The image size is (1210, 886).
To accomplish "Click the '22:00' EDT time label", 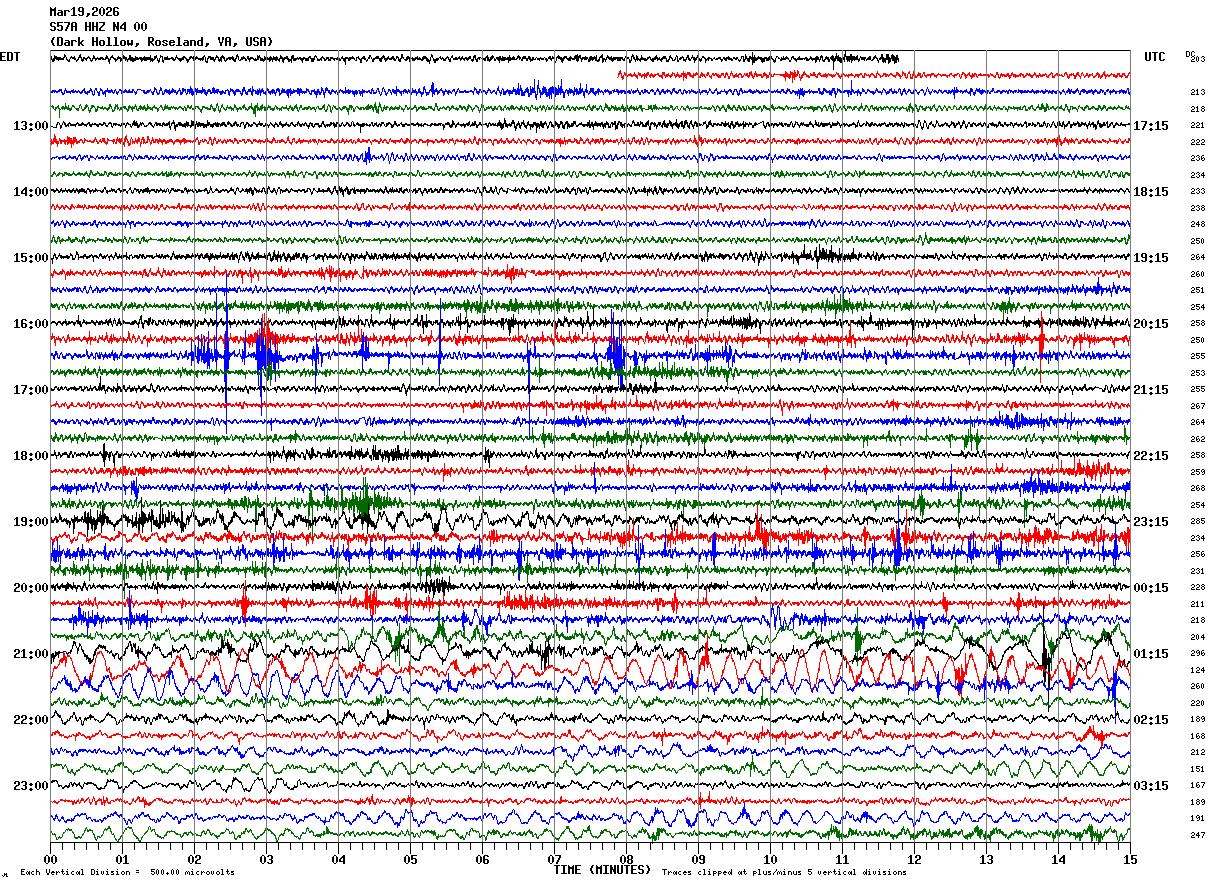I will (30, 720).
